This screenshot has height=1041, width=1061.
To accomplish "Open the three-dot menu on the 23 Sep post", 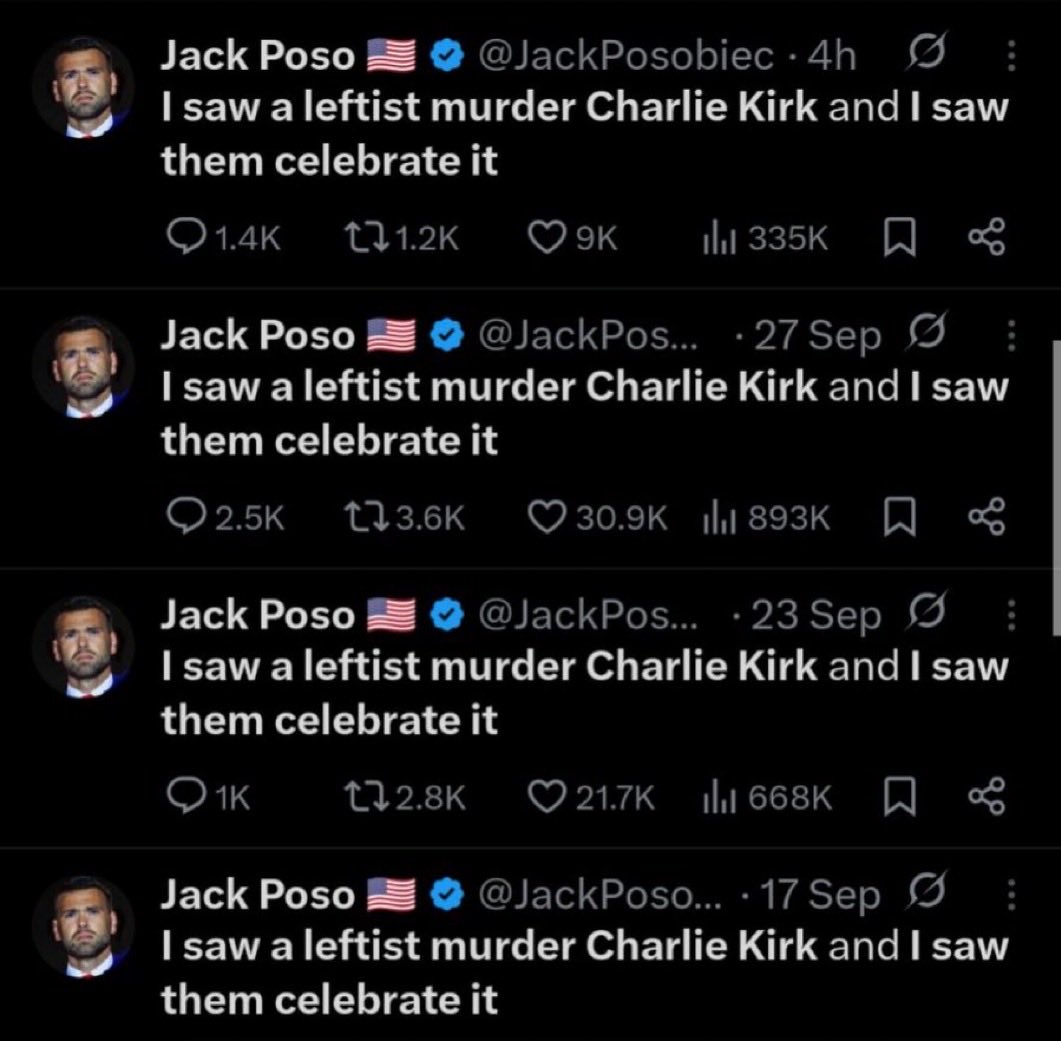I will click(x=1010, y=616).
